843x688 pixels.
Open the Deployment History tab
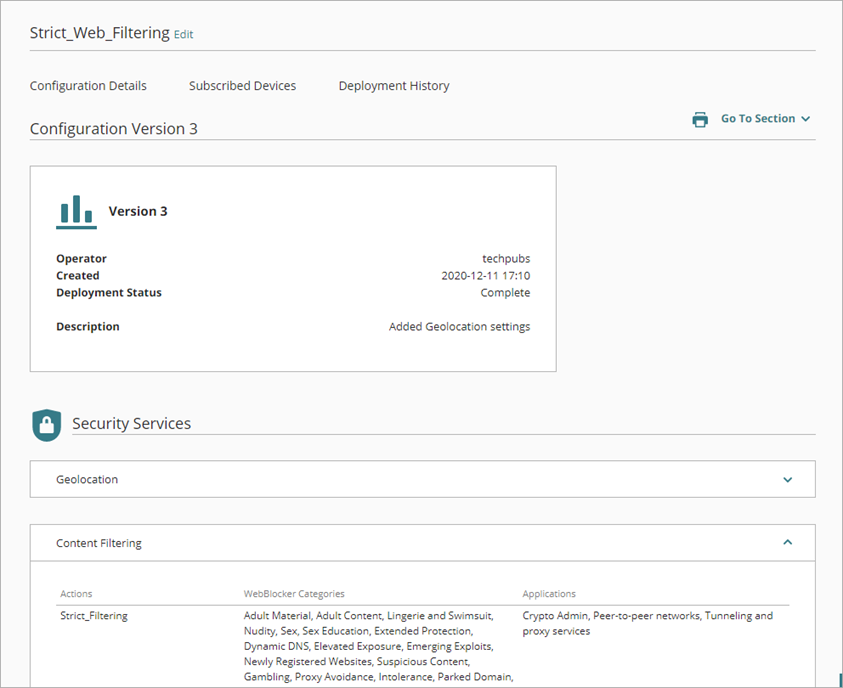pos(393,85)
